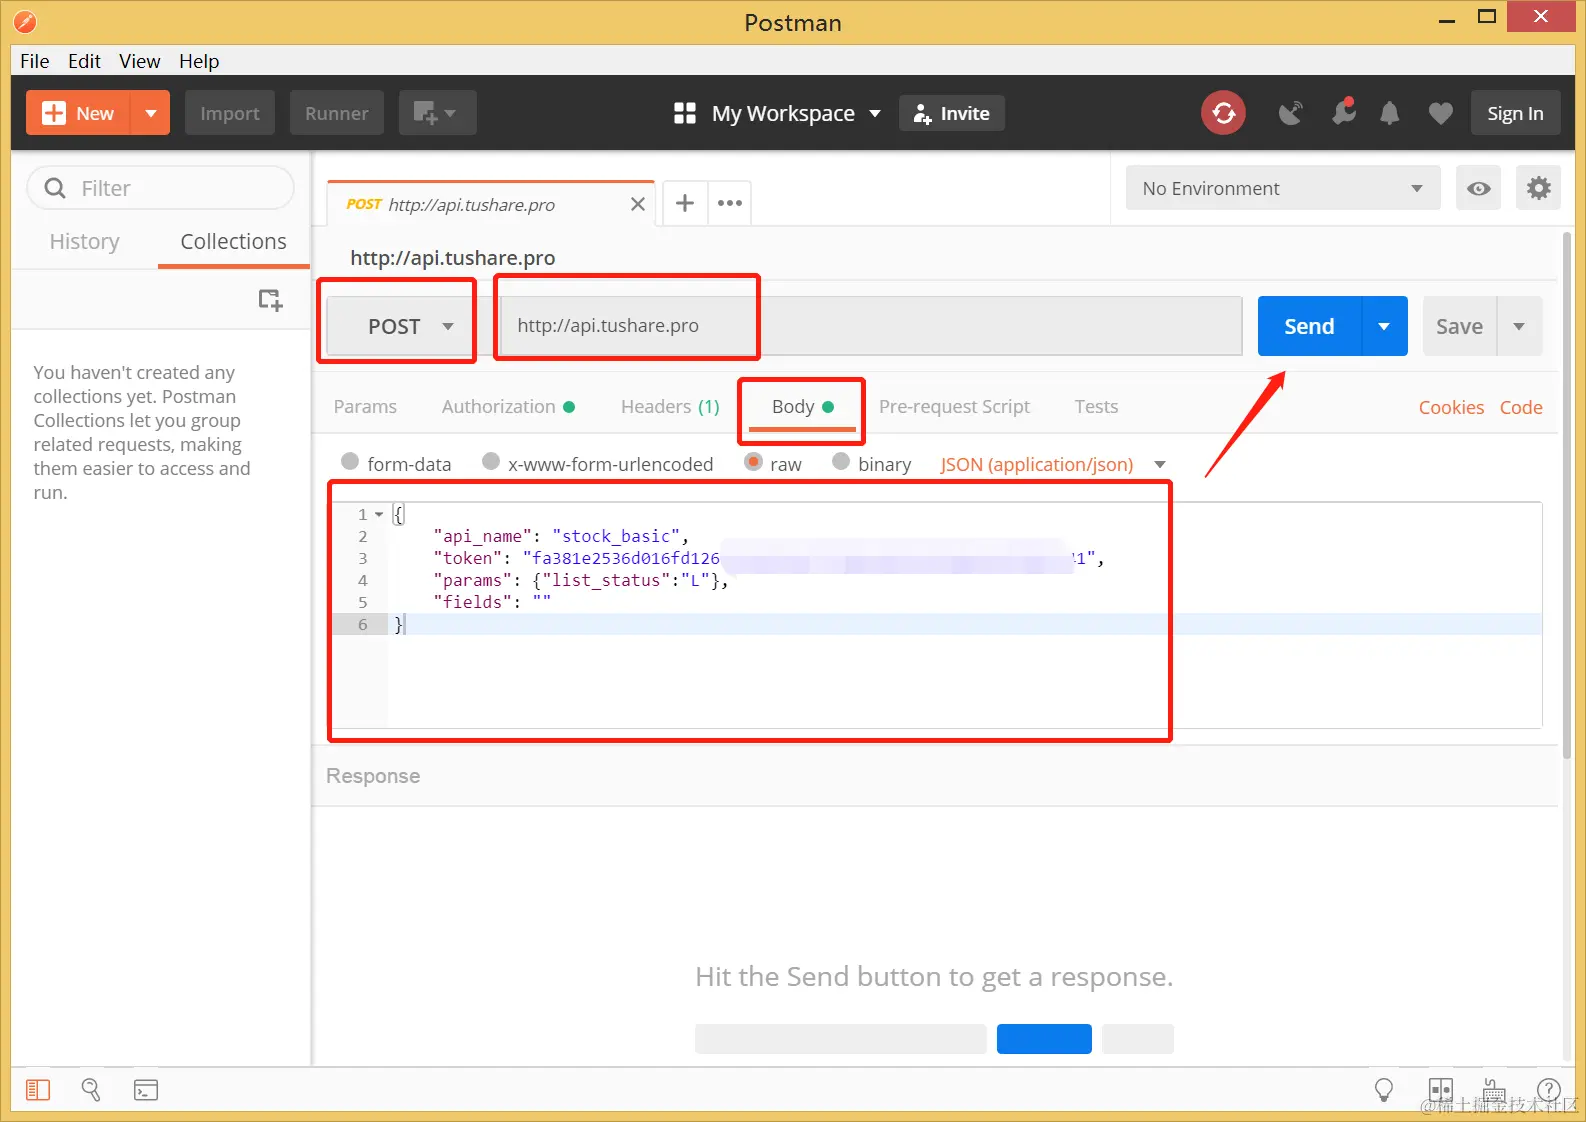Focus the Filter search field
This screenshot has height=1122, width=1586.
pos(161,188)
